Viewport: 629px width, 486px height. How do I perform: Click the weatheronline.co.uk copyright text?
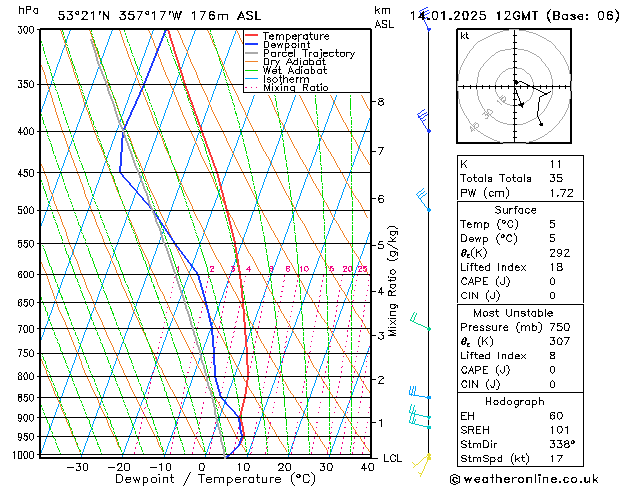coord(524,479)
